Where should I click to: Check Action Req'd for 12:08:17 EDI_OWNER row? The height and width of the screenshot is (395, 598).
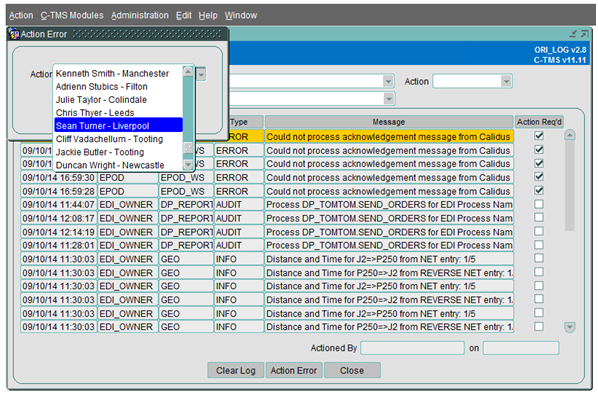pos(539,217)
